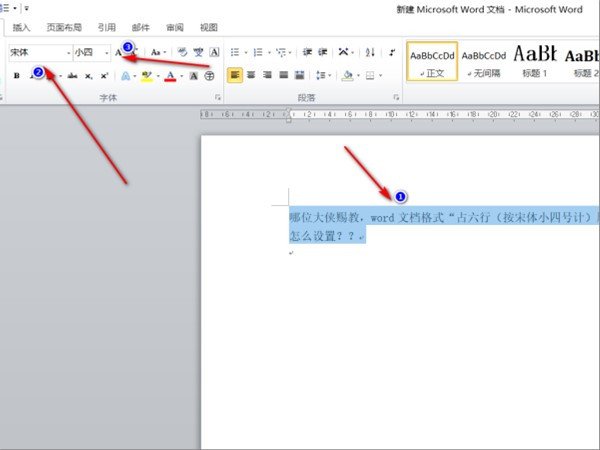This screenshot has width=600, height=450.
Task: Apply the 正文 style
Action: coord(432,62)
